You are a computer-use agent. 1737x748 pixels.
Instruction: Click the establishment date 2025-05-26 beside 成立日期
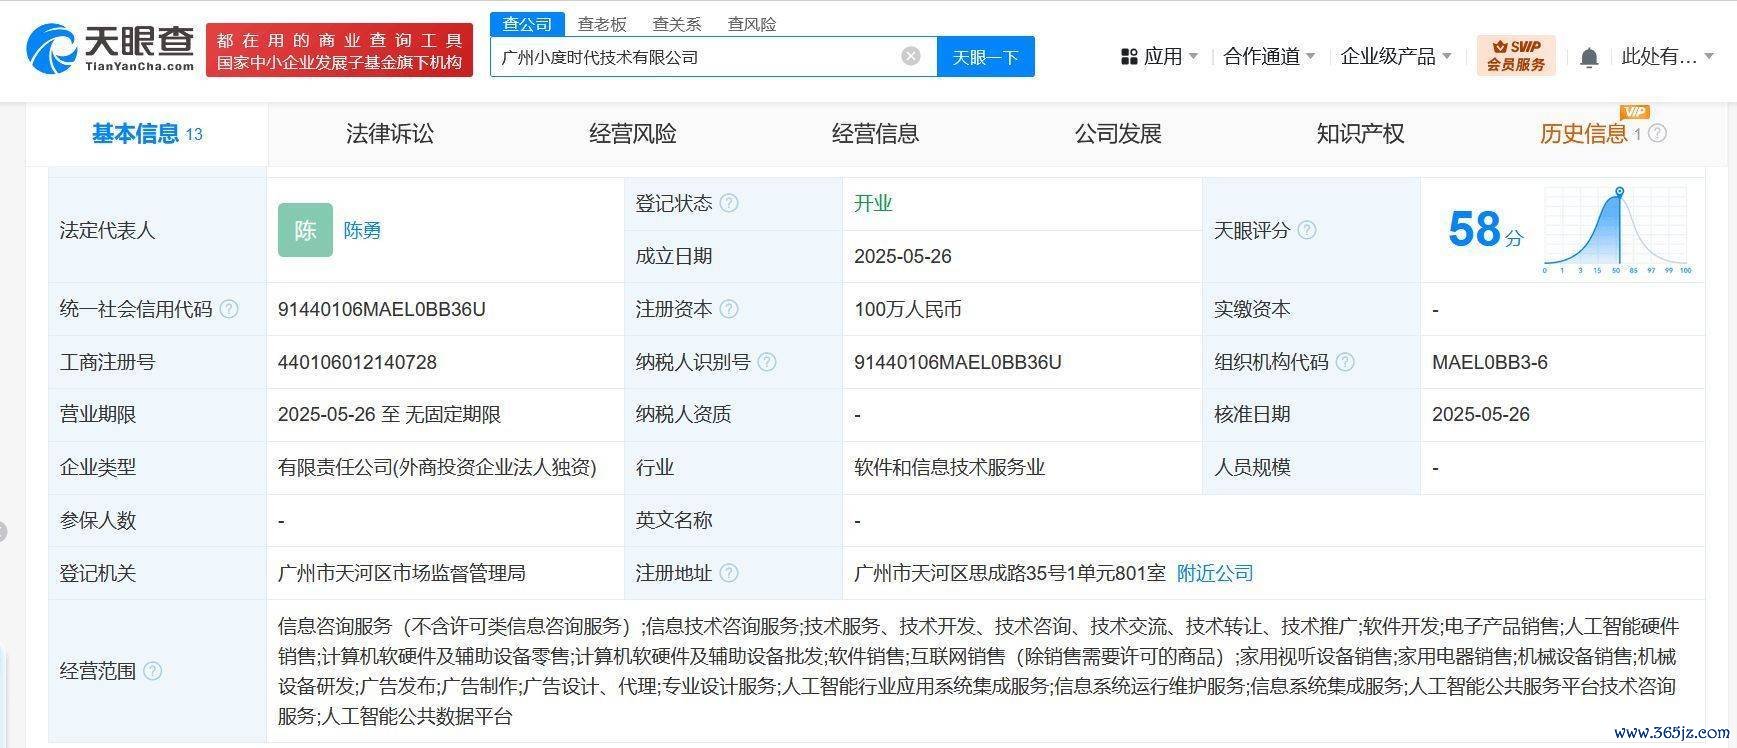click(x=903, y=256)
